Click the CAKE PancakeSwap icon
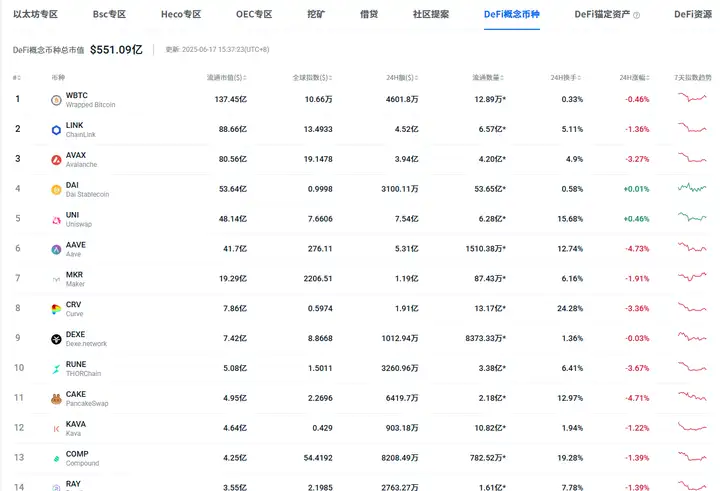 [x=56, y=399]
